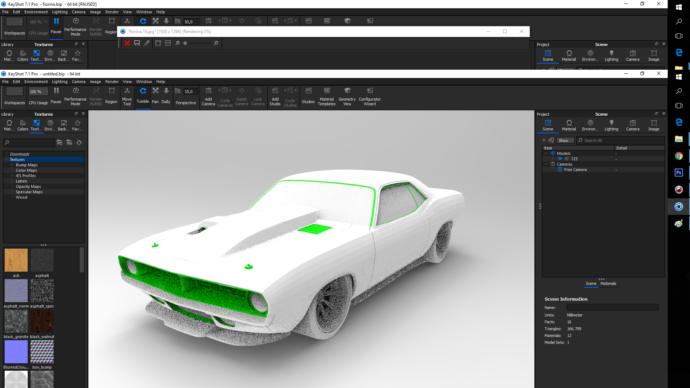
Task: Click the add folder icon beside Library search
Action: (x=59, y=143)
